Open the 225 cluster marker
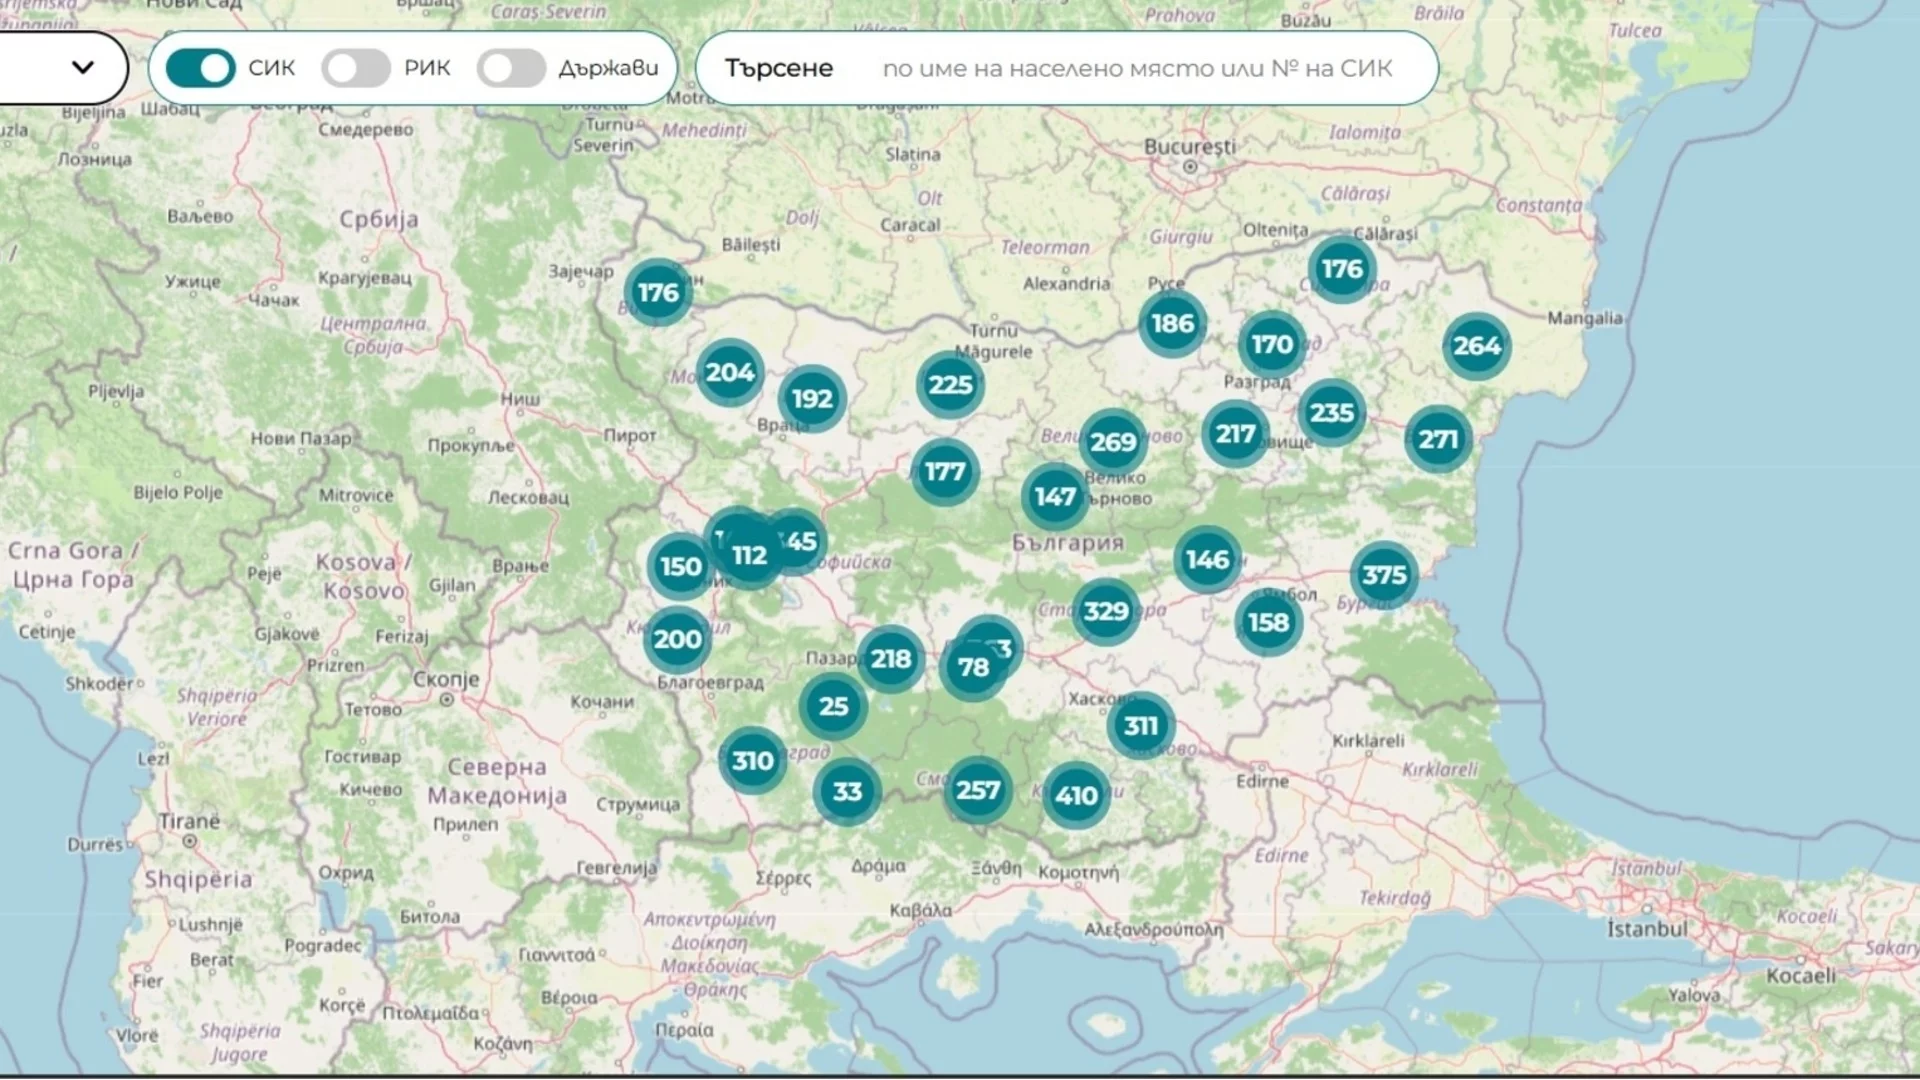1920x1080 pixels. tap(950, 385)
